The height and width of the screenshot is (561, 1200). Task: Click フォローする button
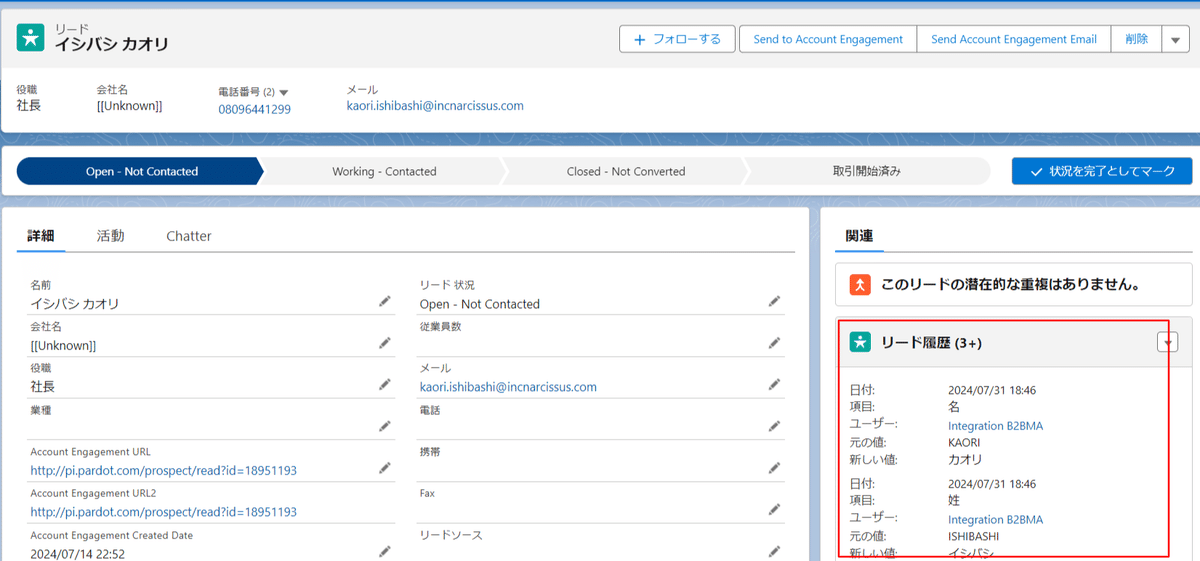[x=677, y=39]
